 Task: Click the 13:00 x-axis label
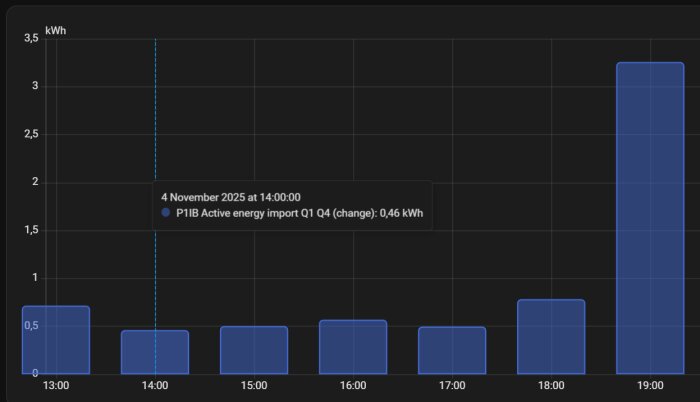click(x=56, y=385)
